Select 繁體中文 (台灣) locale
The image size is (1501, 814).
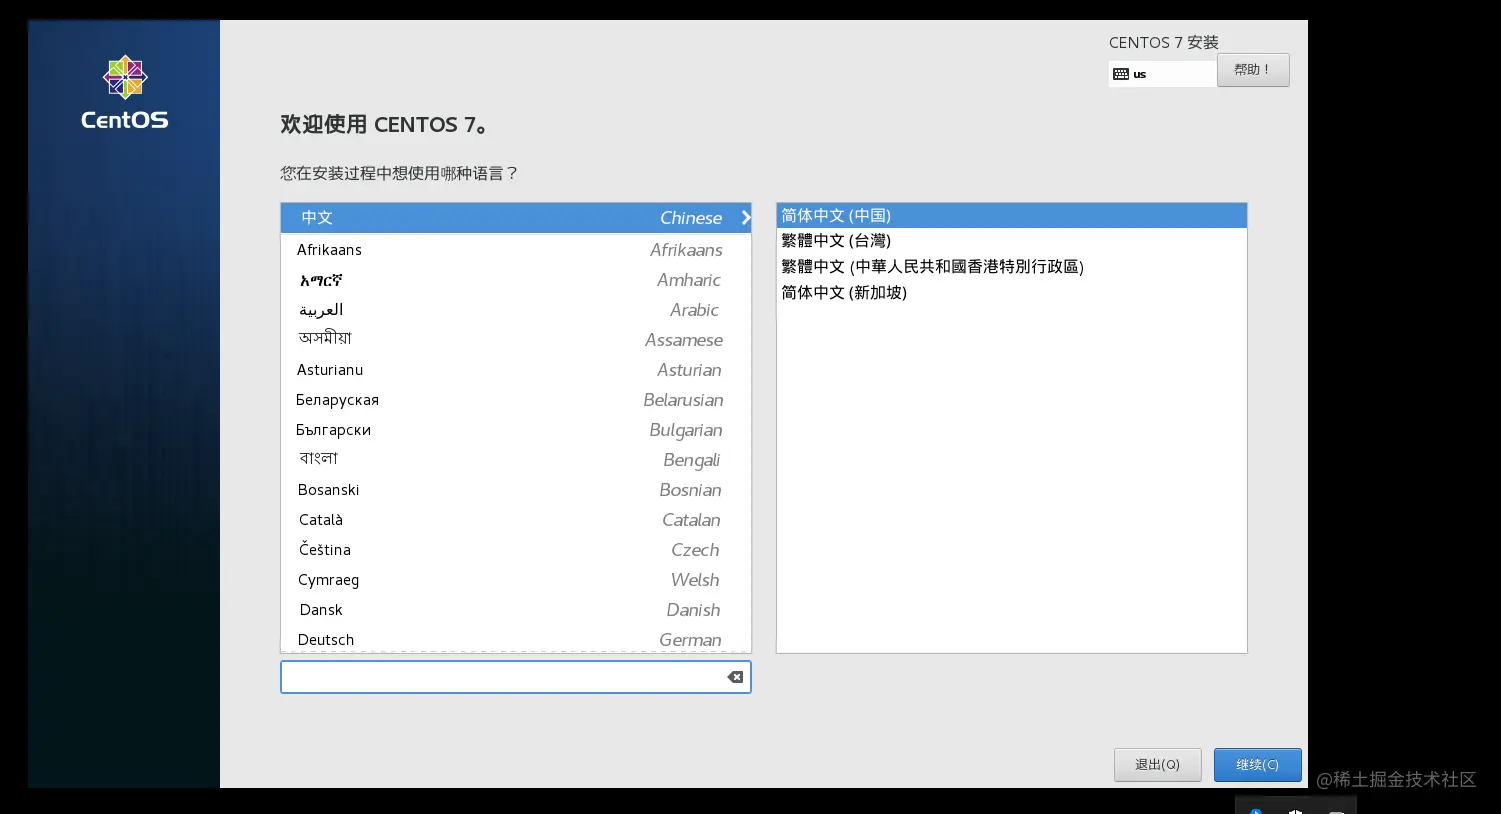click(836, 240)
